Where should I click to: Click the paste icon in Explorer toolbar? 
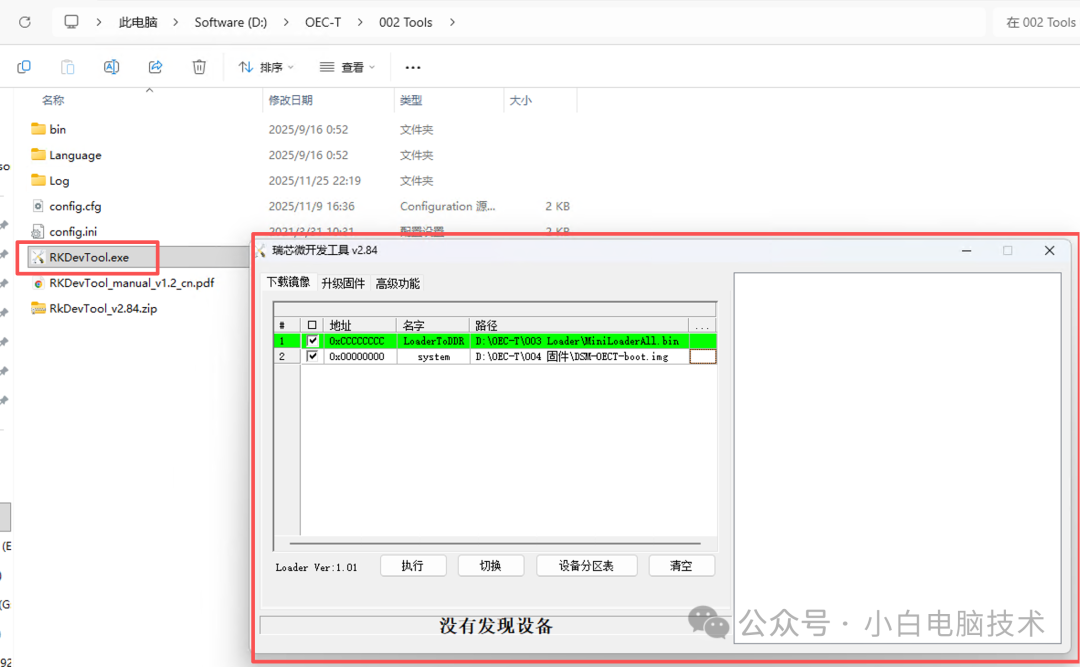pyautogui.click(x=68, y=67)
